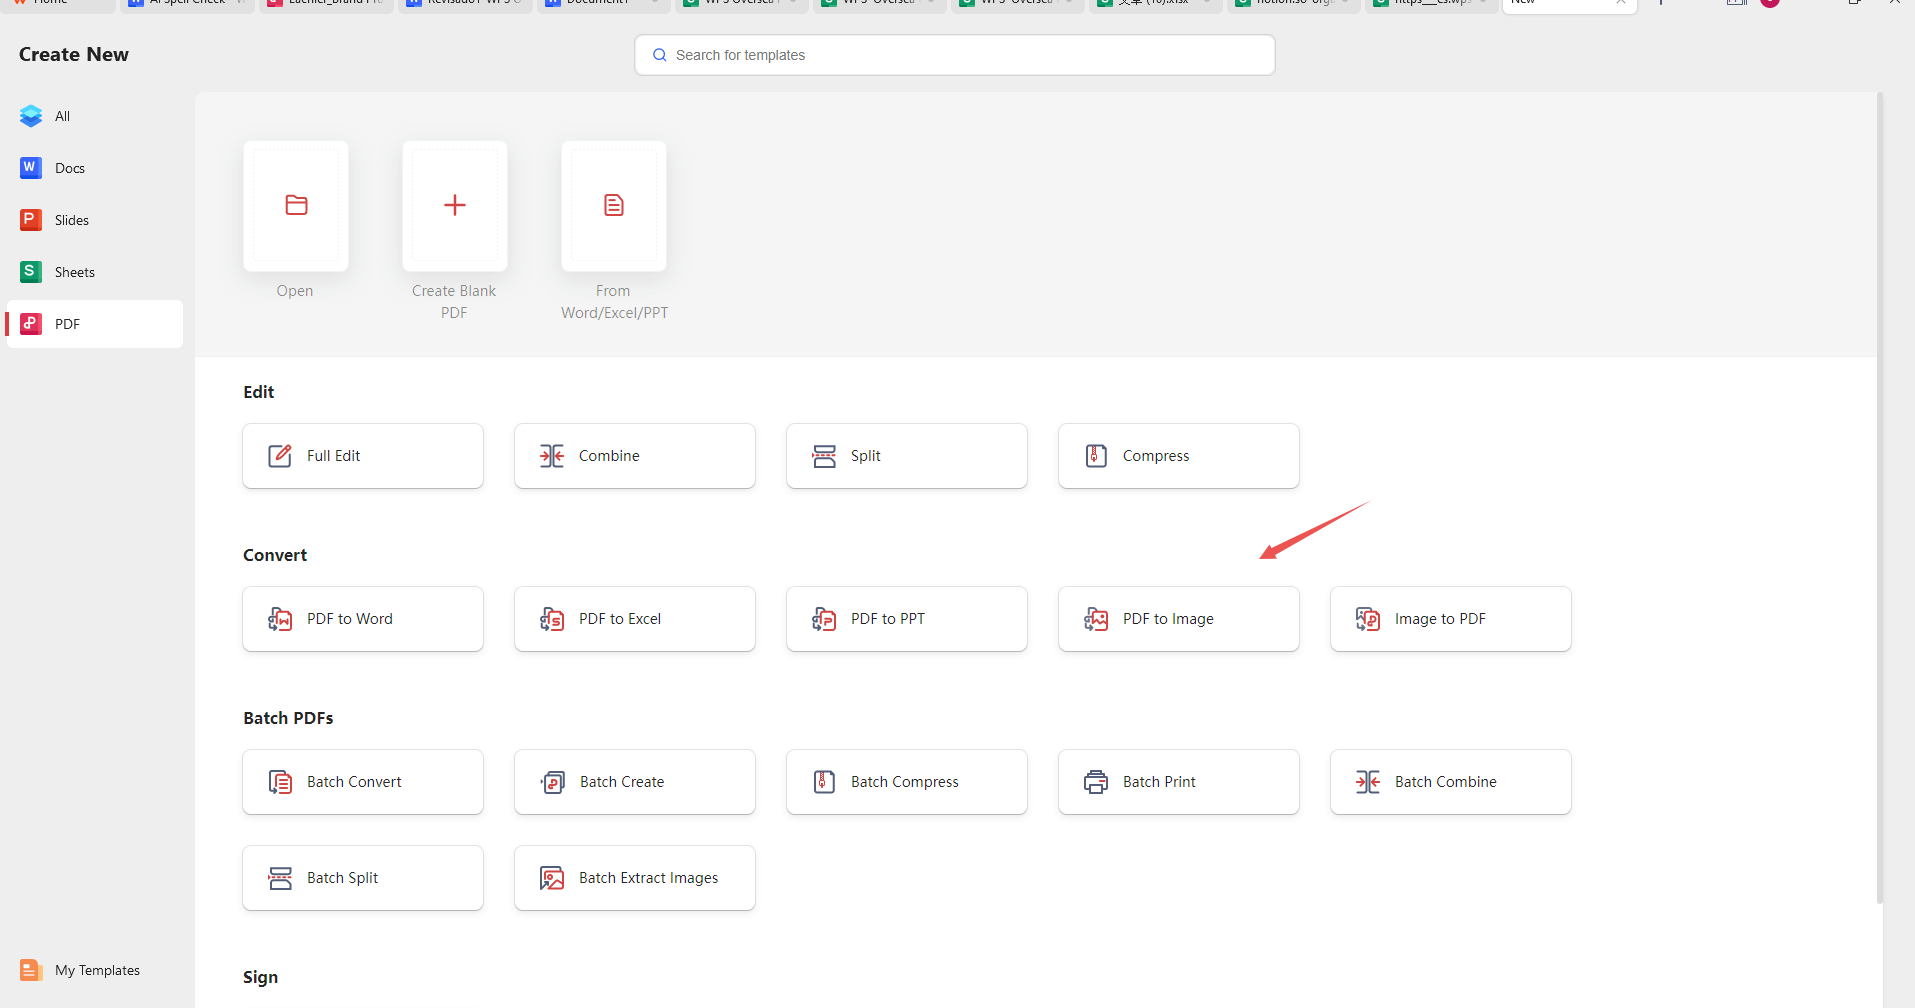Open the Batch Extract Images tool
The image size is (1915, 1008).
click(634, 877)
